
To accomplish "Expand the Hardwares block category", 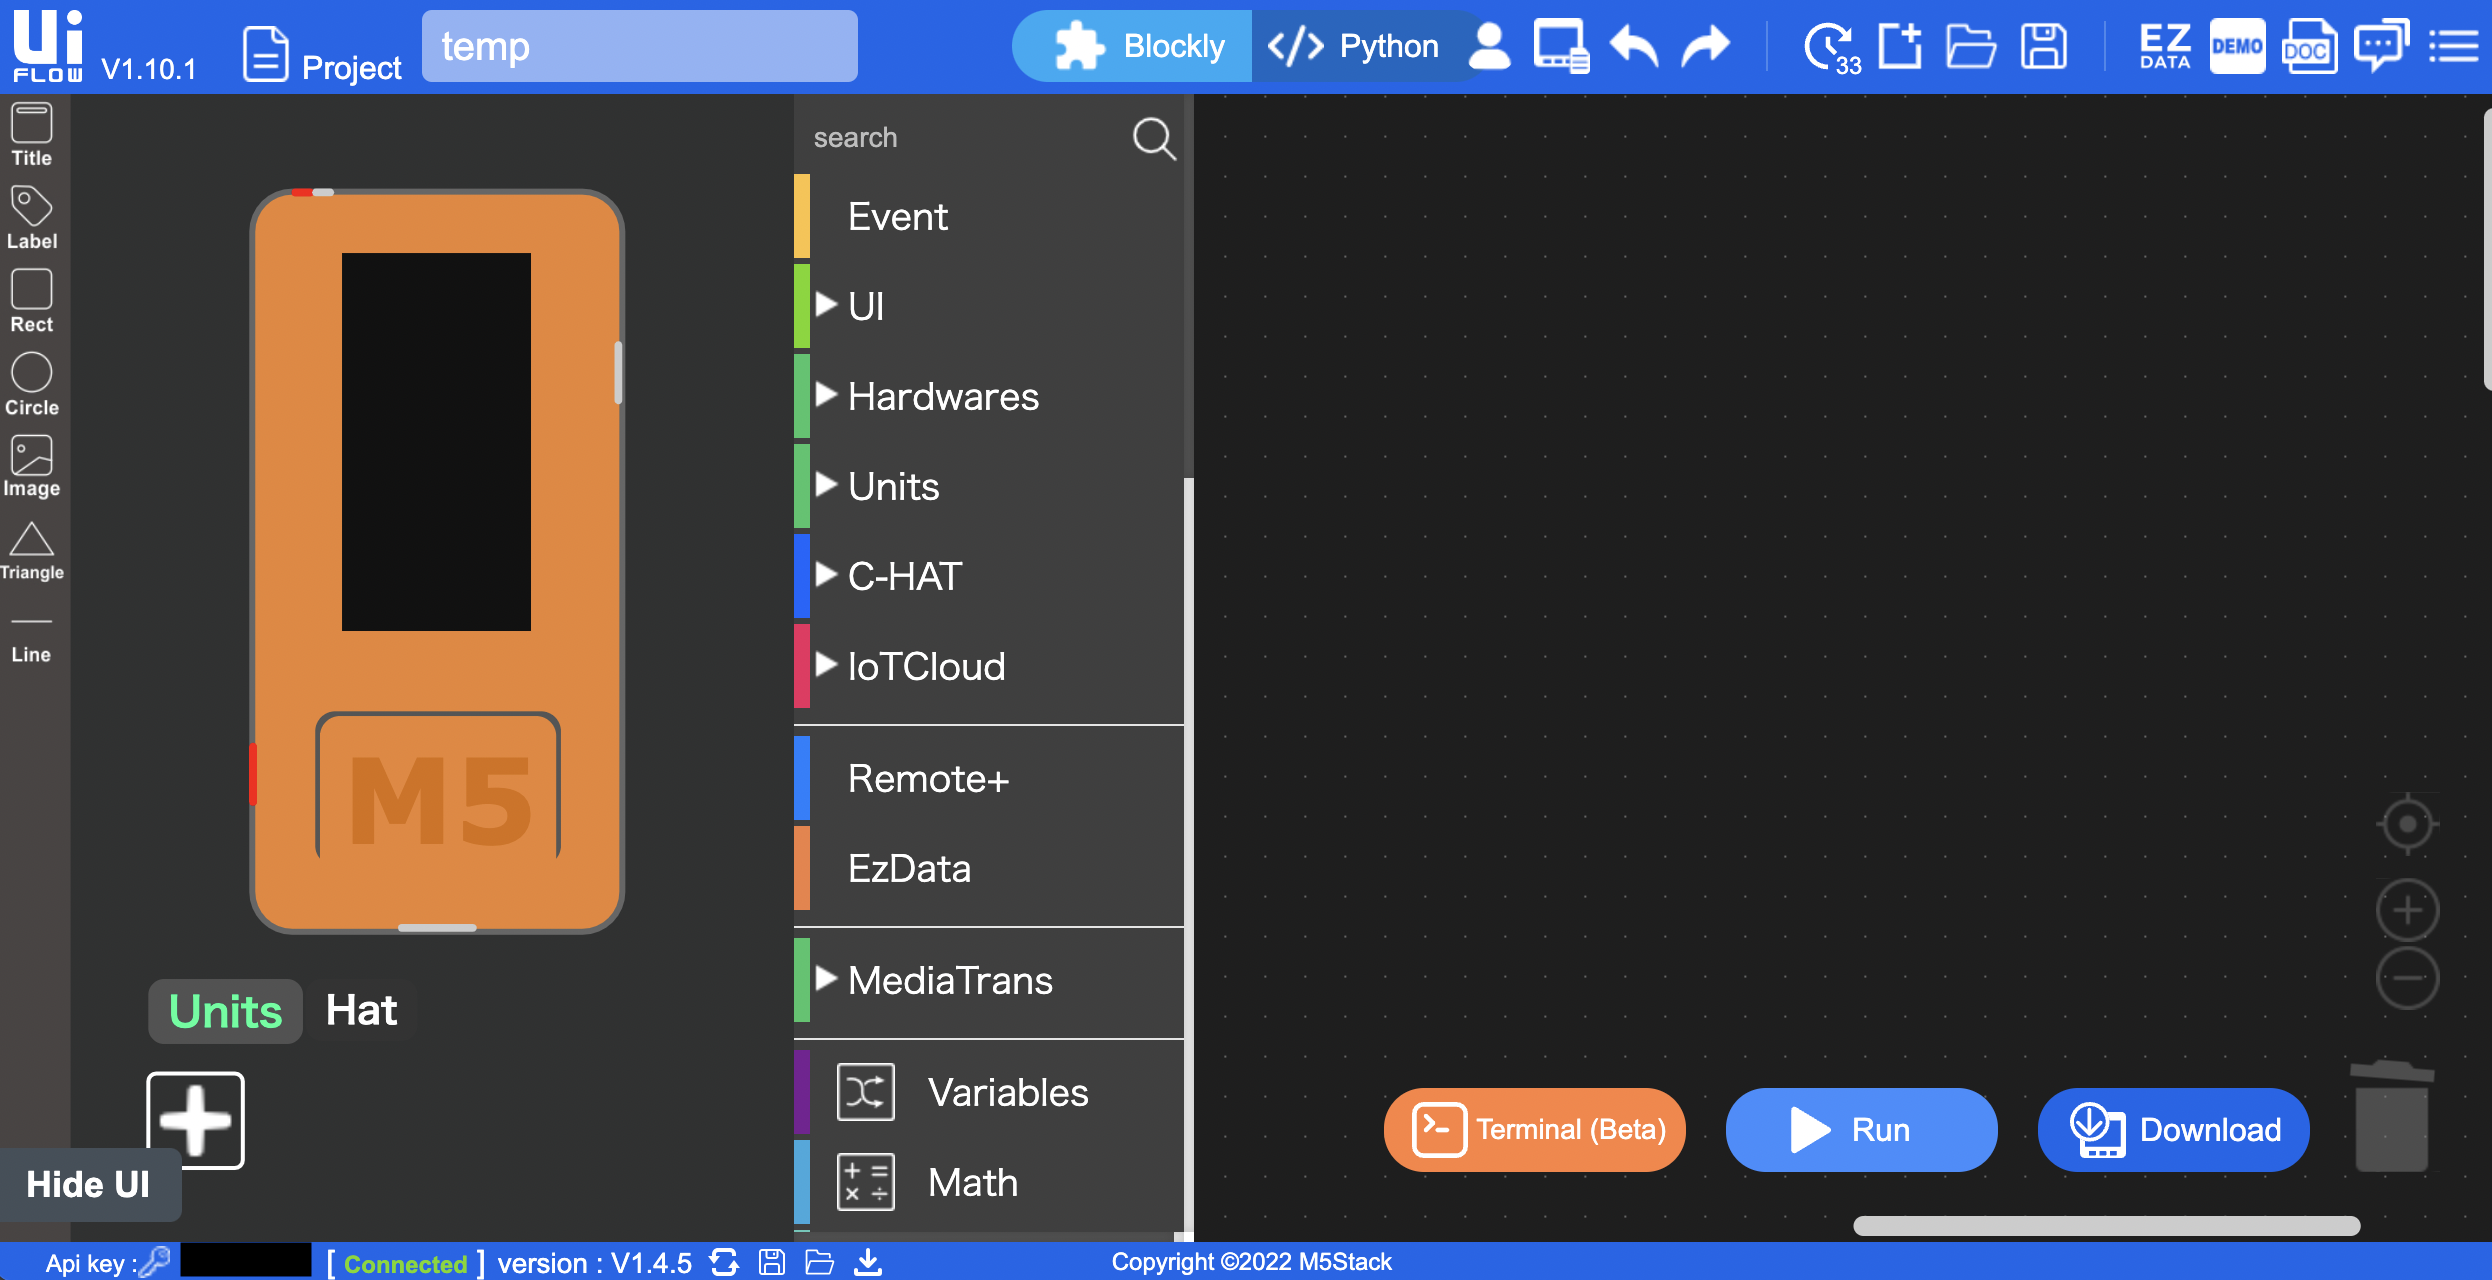I will pyautogui.click(x=942, y=397).
